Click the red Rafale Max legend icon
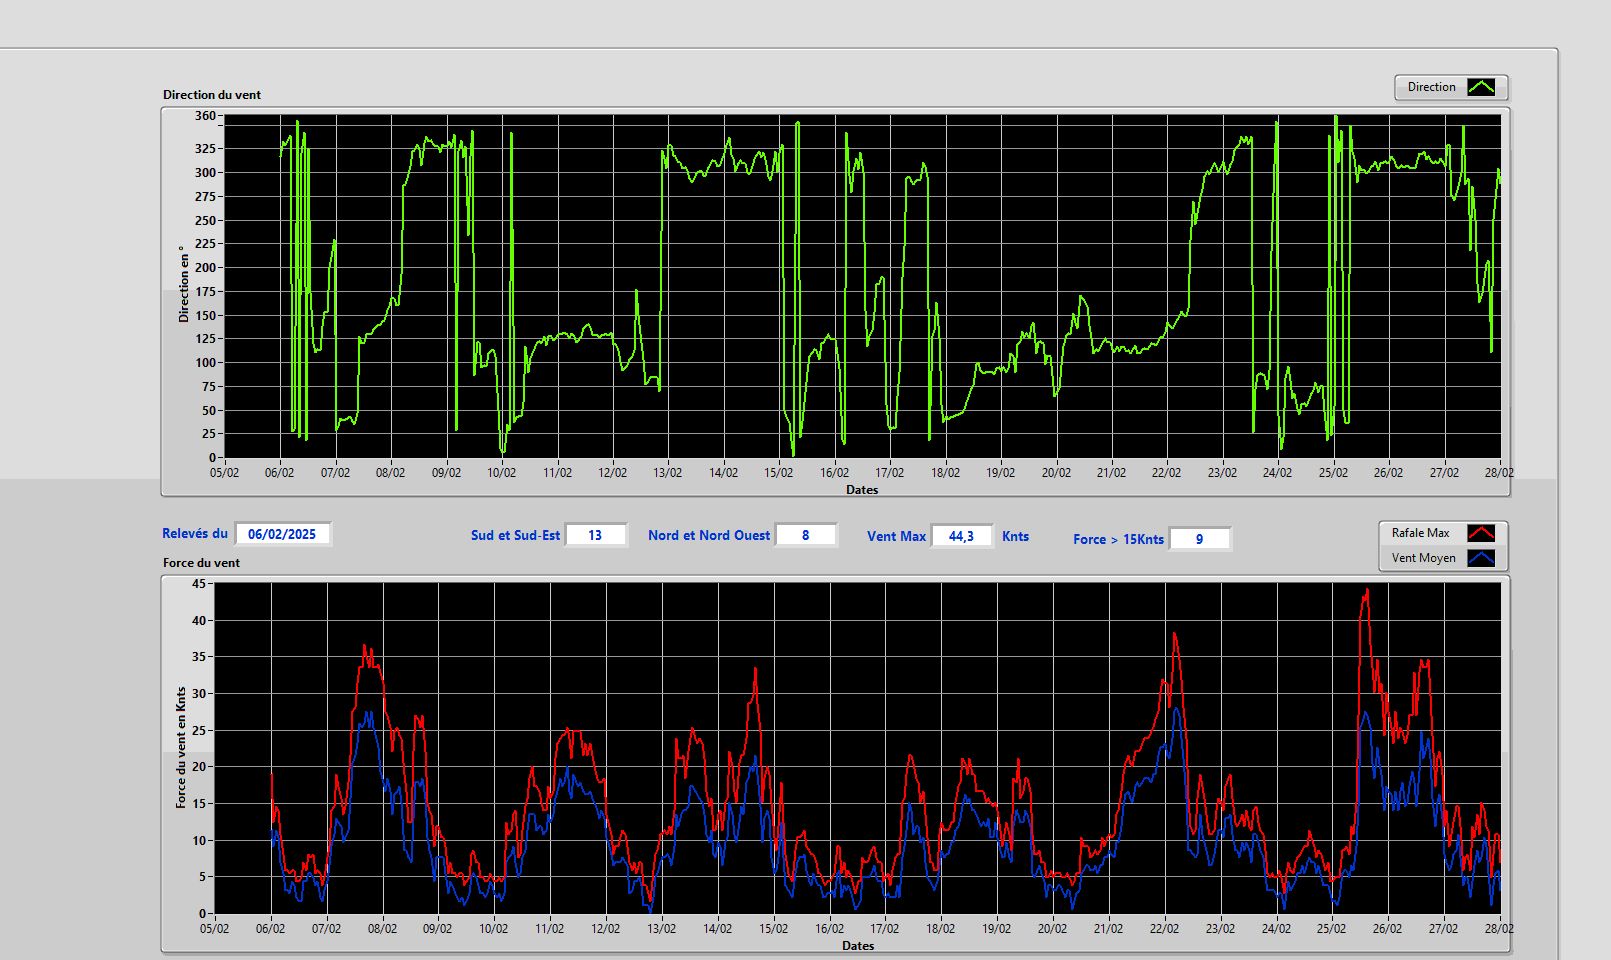 click(1481, 533)
